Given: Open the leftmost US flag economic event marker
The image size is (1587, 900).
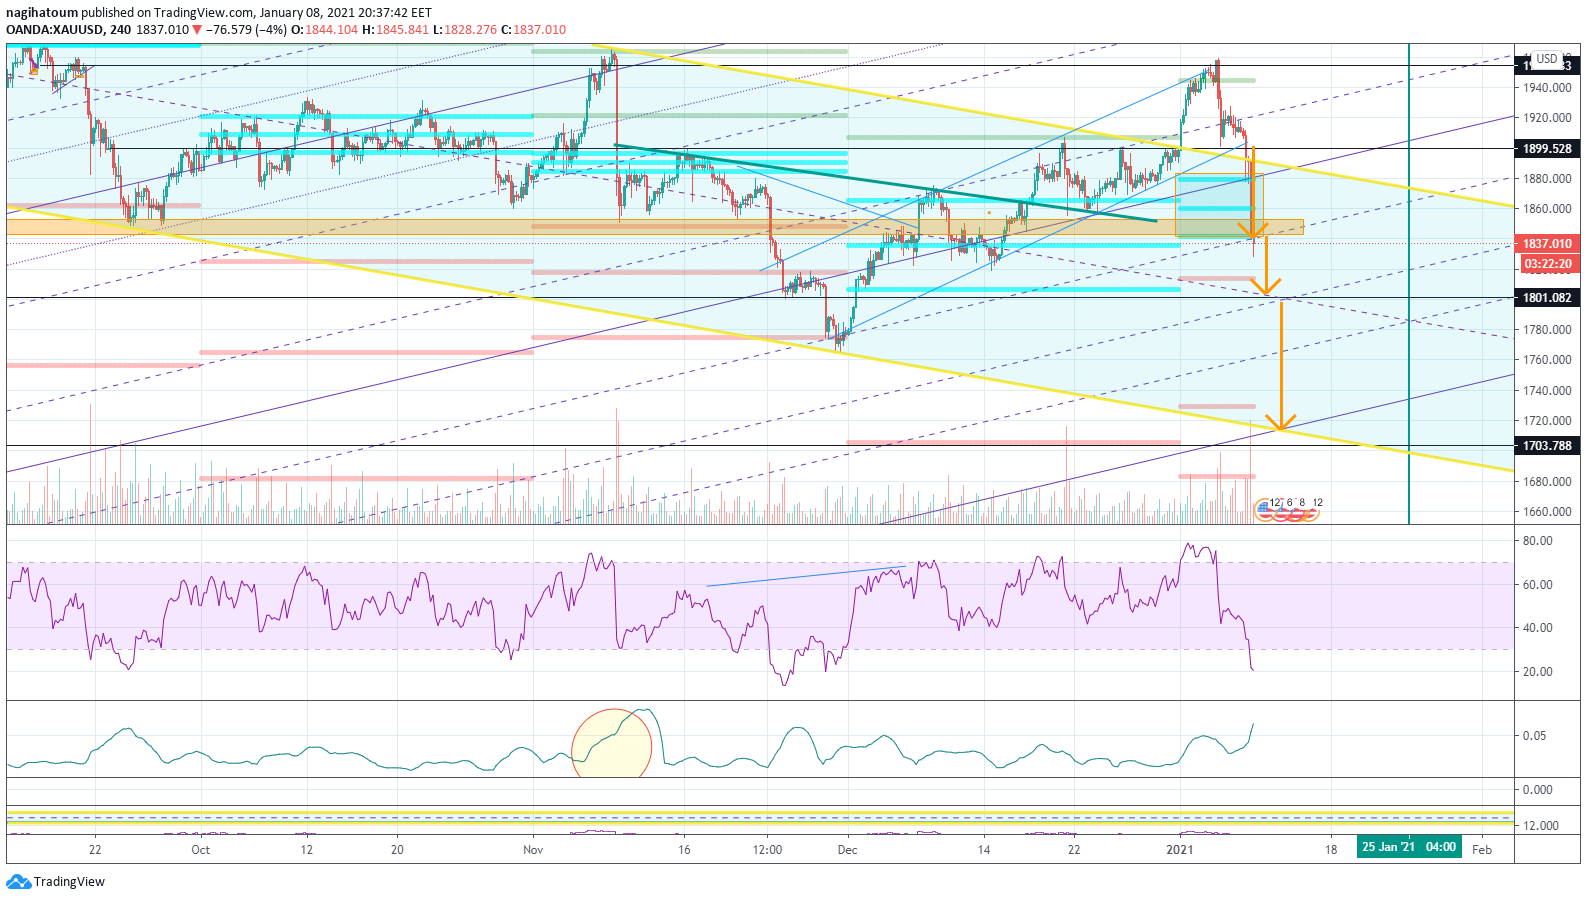Looking at the screenshot, I should click(1263, 512).
